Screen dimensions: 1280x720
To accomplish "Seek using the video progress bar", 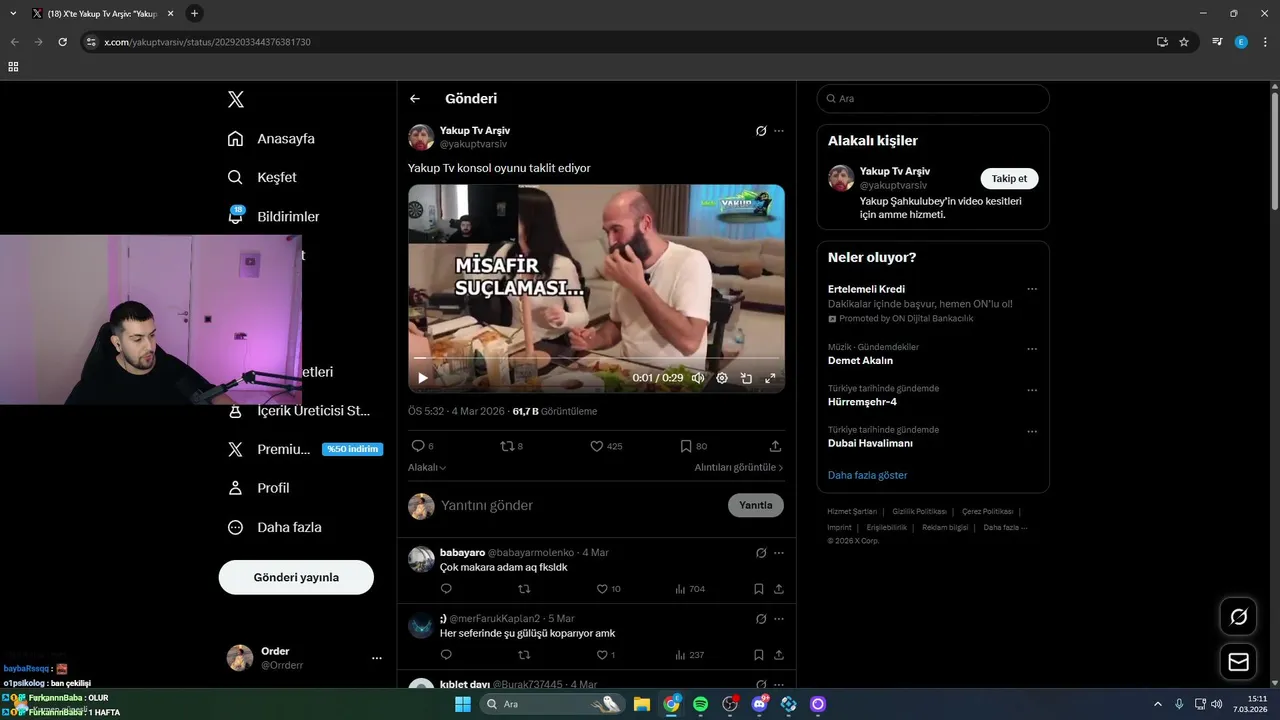I will 596,358.
